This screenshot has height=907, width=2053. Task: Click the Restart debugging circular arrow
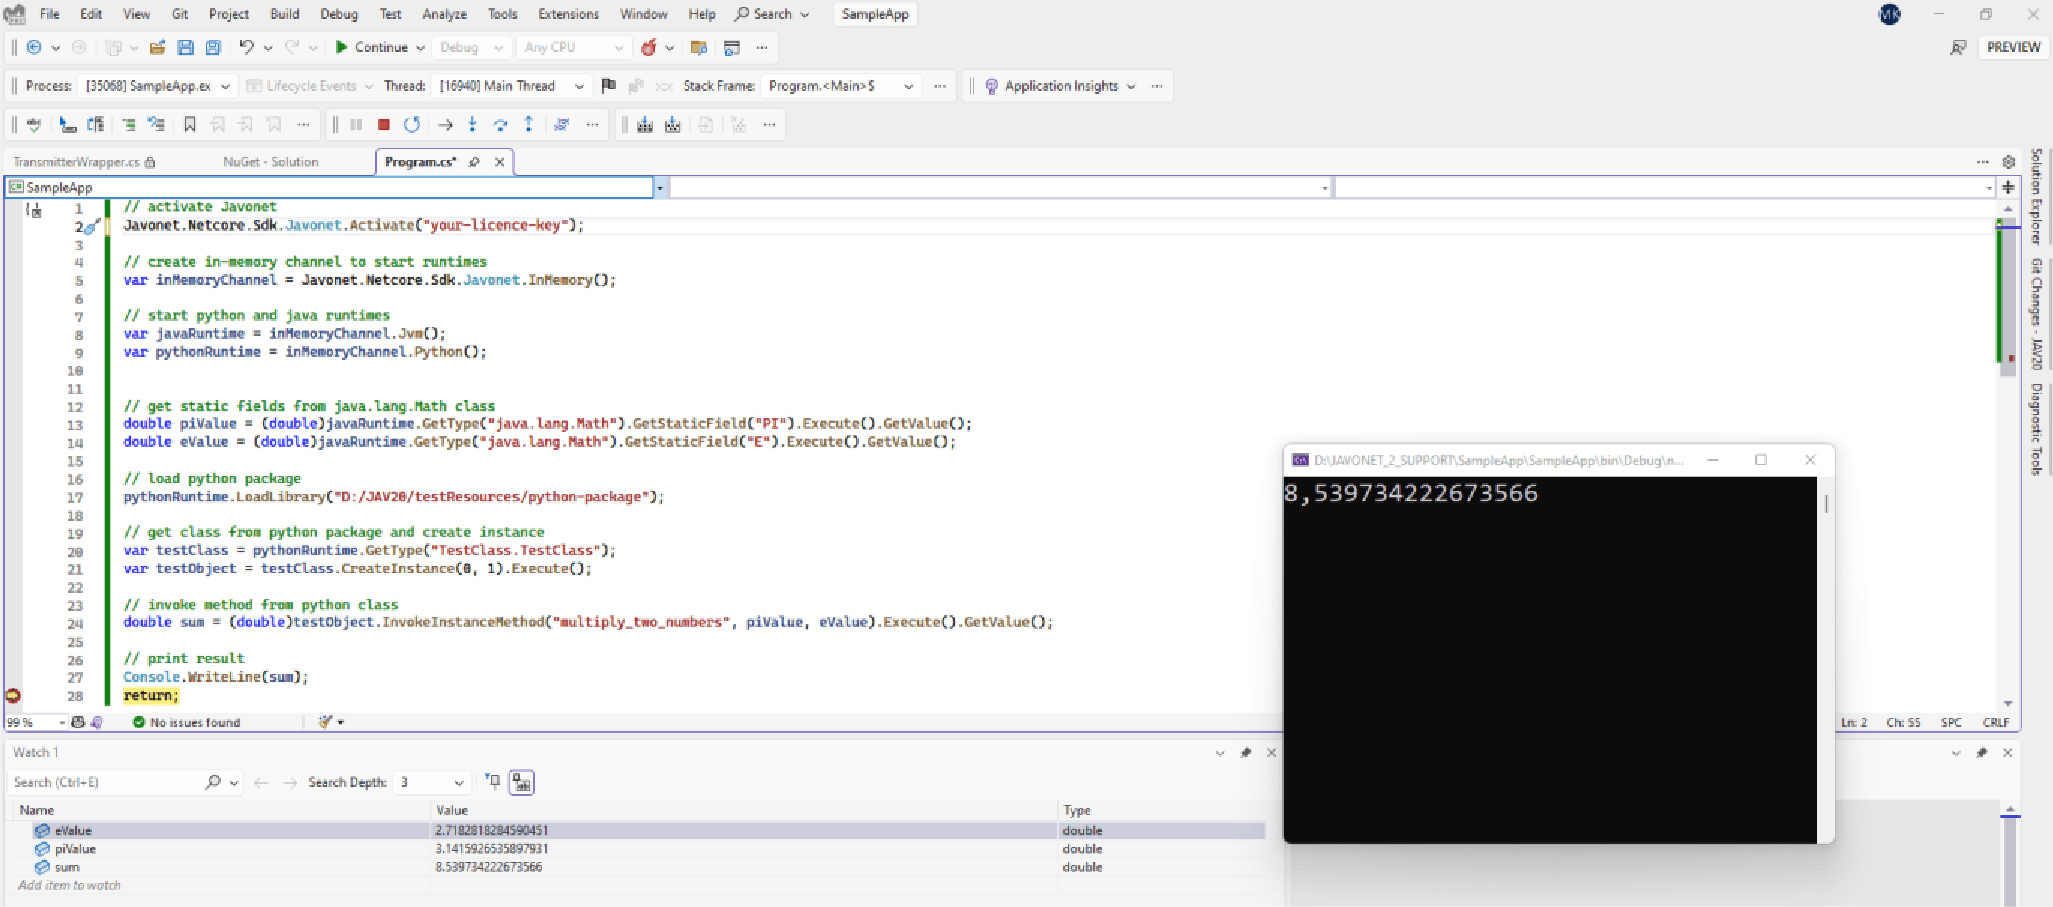pos(411,124)
